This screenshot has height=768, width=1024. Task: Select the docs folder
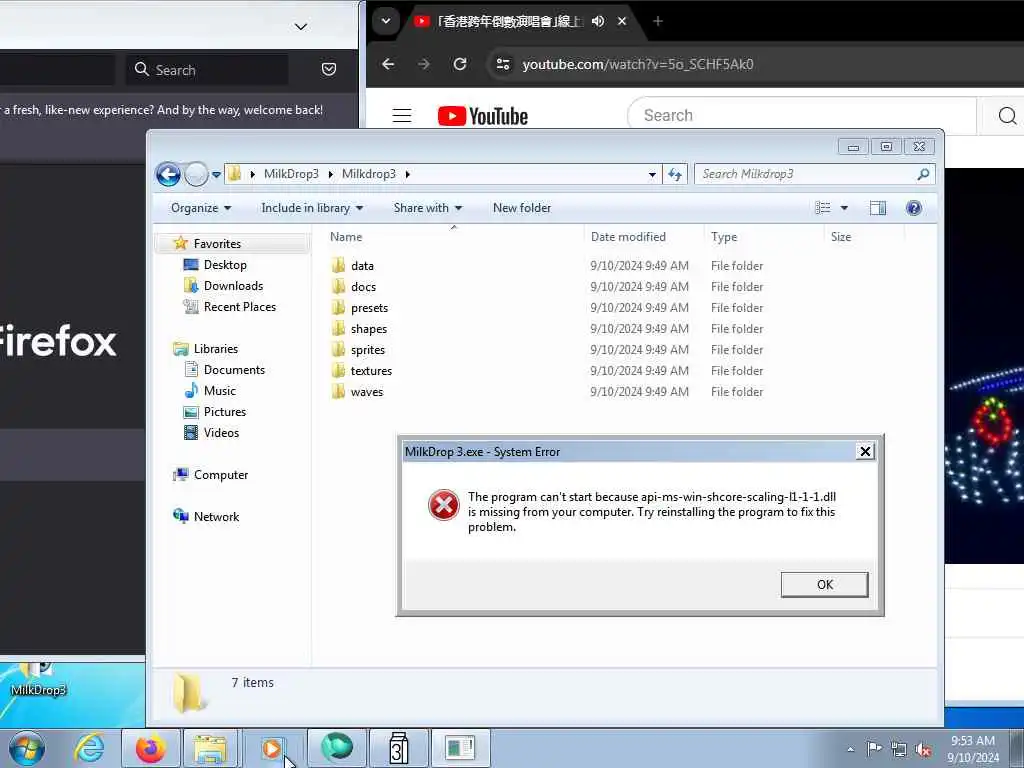363,287
